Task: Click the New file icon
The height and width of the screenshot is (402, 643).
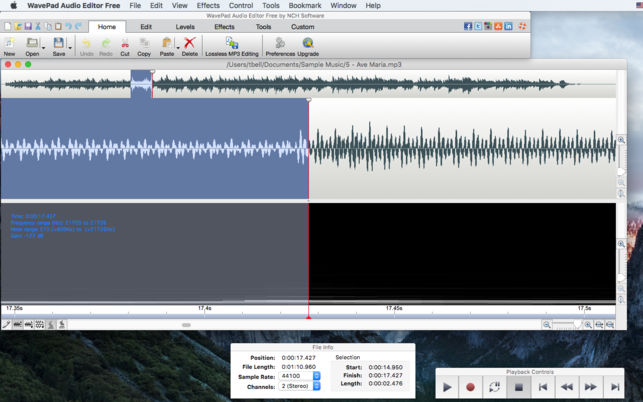Action: 9,44
